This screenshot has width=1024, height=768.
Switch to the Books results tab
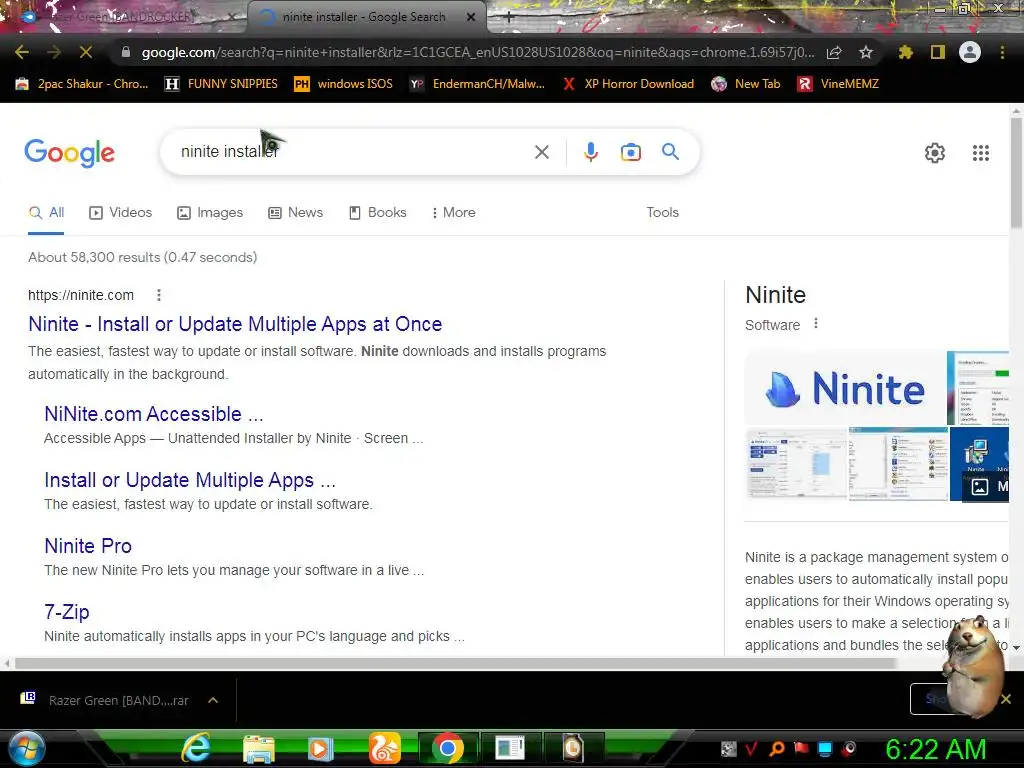[377, 212]
